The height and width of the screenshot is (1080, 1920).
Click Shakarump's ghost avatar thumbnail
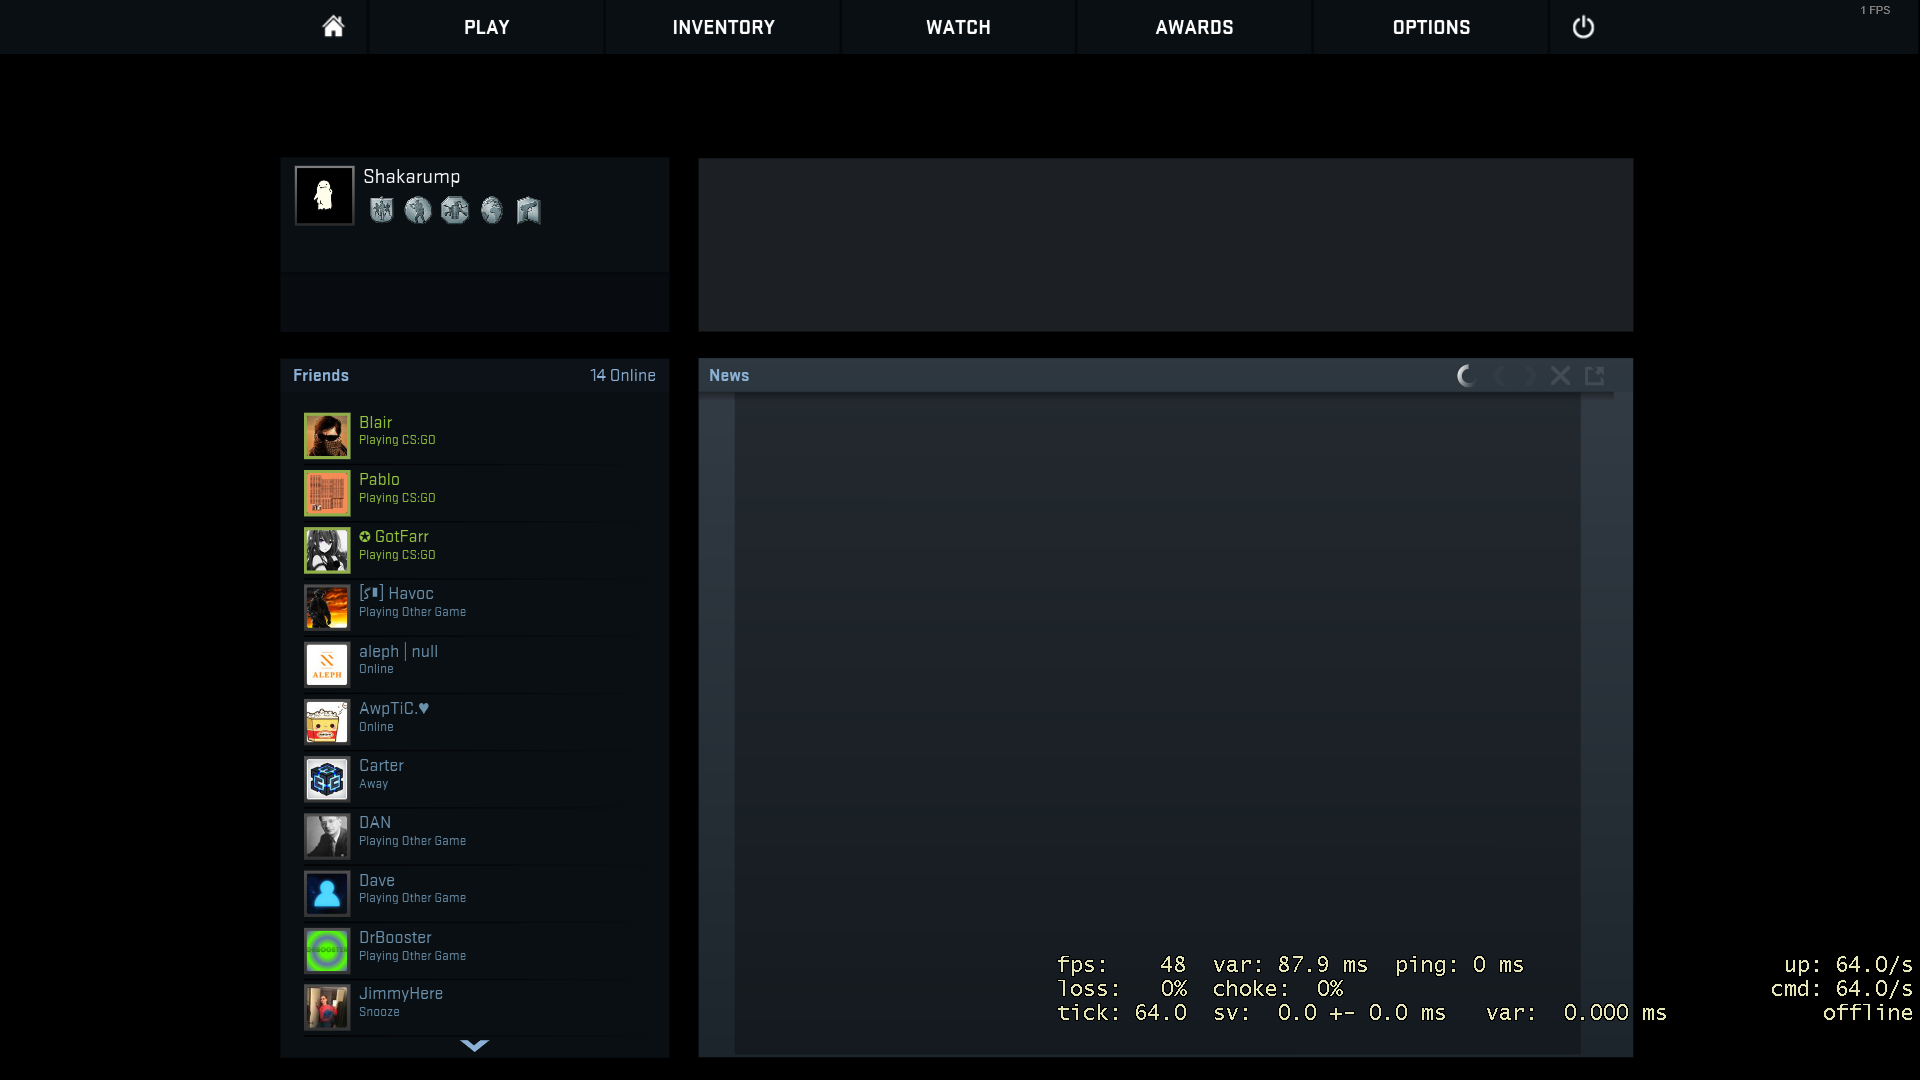[x=324, y=195]
